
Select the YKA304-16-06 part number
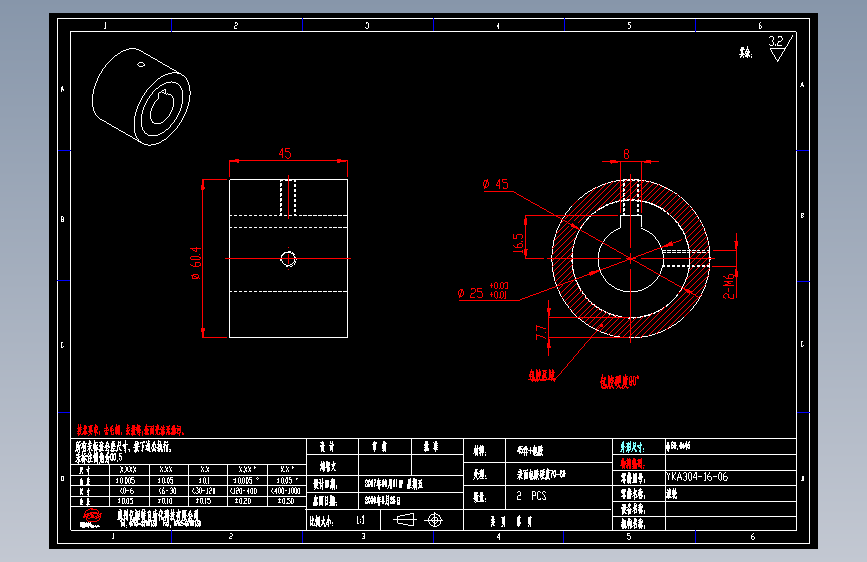(x=697, y=477)
